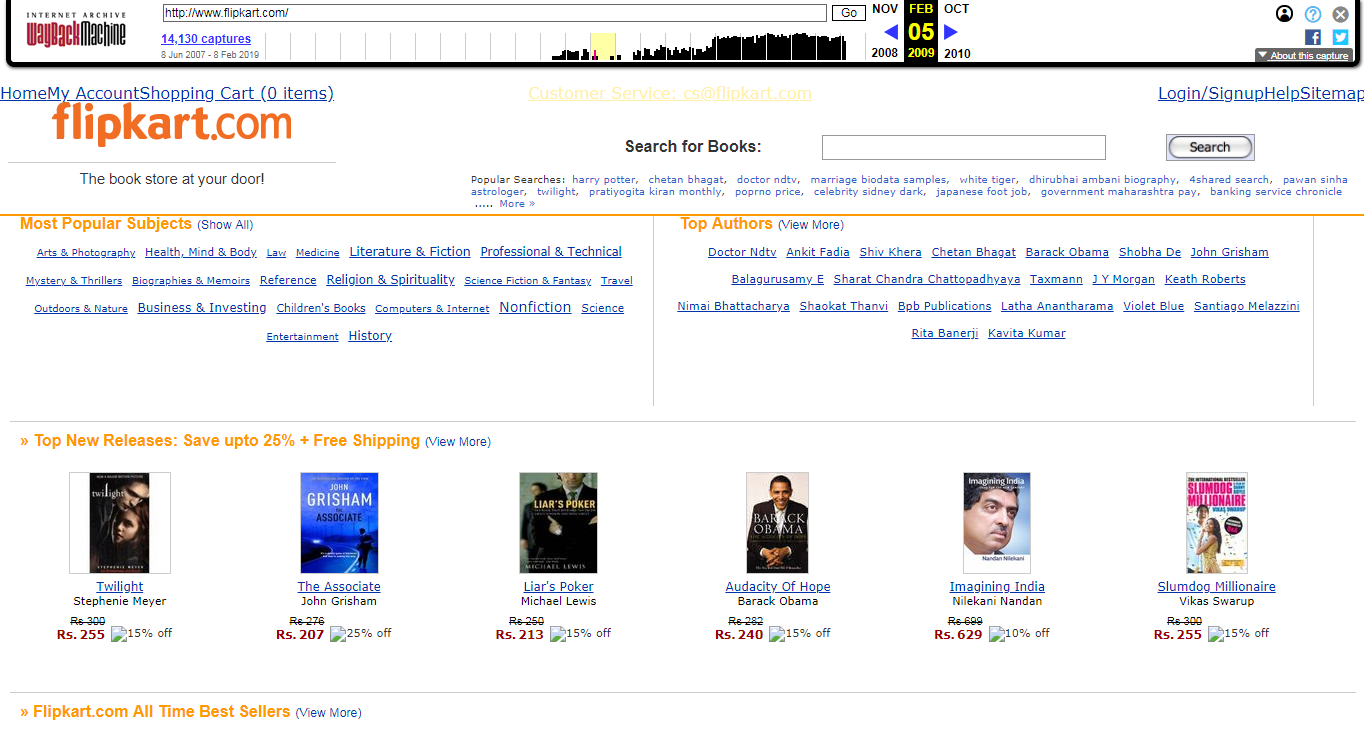Click the Search for Books input field
1364x736 pixels.
coord(963,148)
